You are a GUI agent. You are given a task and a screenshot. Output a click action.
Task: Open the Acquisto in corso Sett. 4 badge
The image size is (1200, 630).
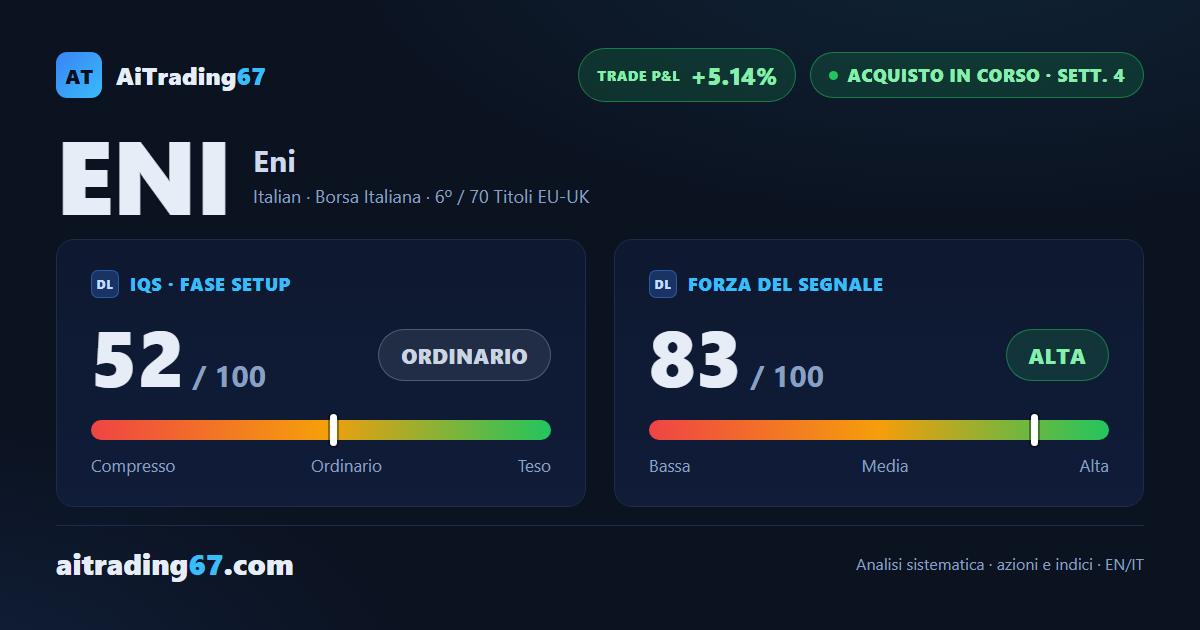tap(976, 75)
